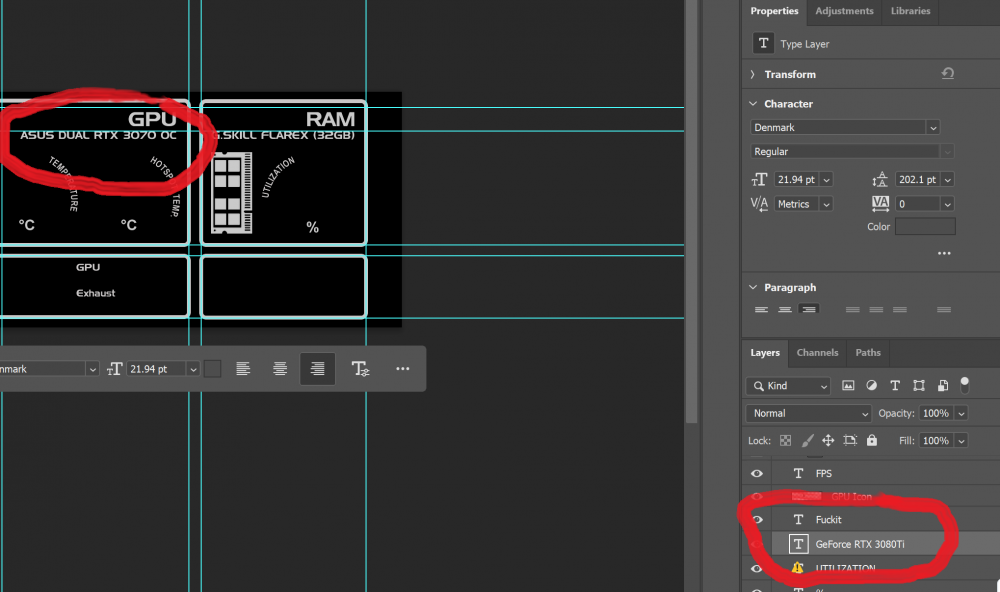Image resolution: width=1000 pixels, height=592 pixels.
Task: Left align text in Paragraph section
Action: (761, 309)
